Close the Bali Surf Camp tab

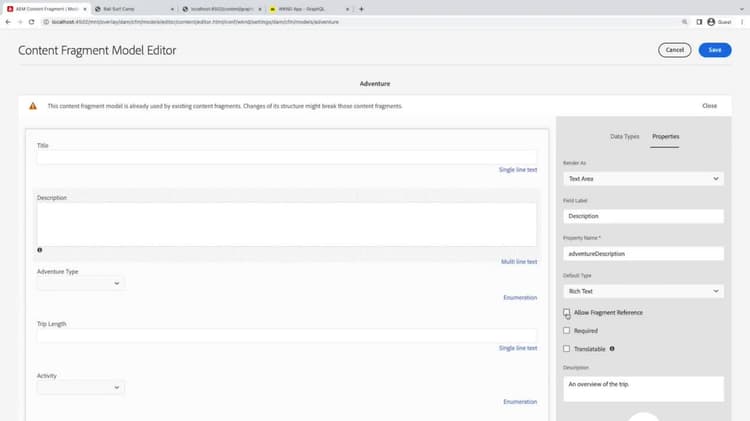click(172, 9)
